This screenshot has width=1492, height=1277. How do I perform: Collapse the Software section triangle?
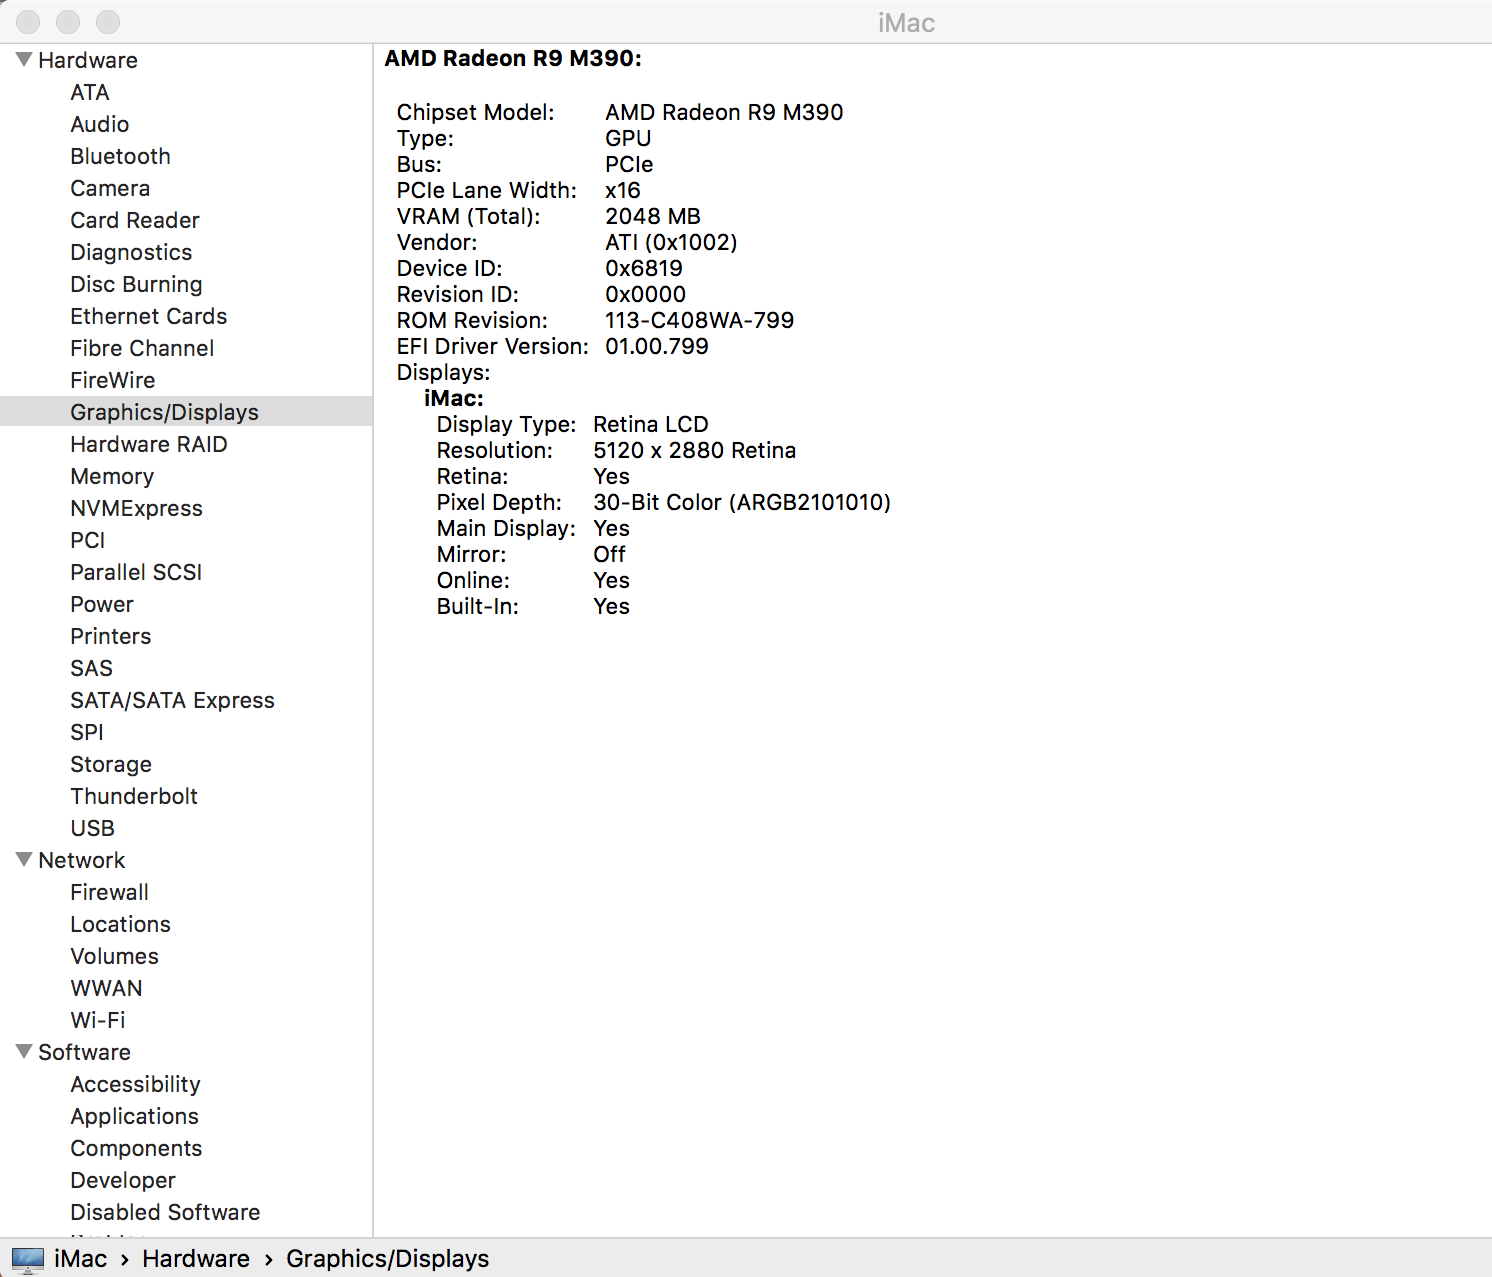tap(24, 1052)
